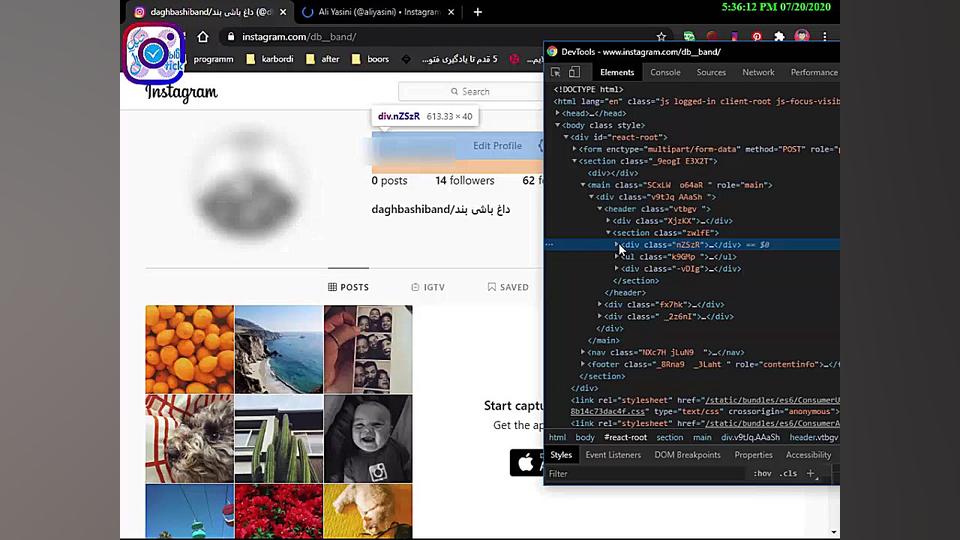This screenshot has width=960, height=540.
Task: Click the Pinterest extension icon
Action: point(757,37)
